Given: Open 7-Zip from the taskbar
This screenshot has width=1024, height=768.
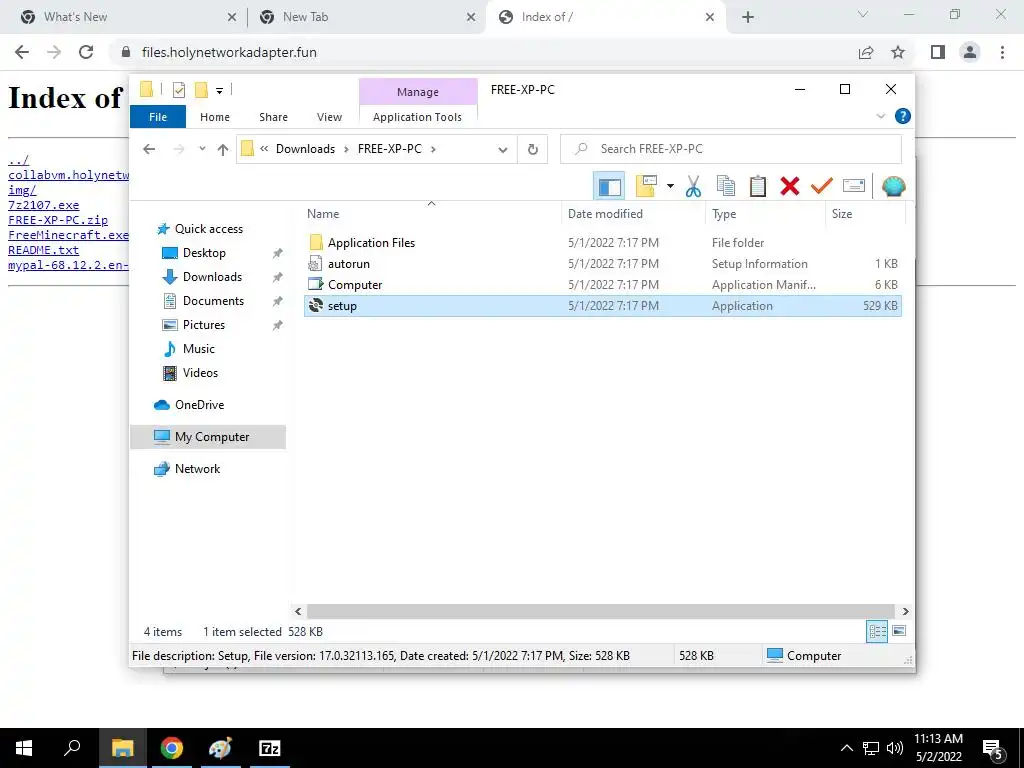Looking at the screenshot, I should (x=270, y=748).
